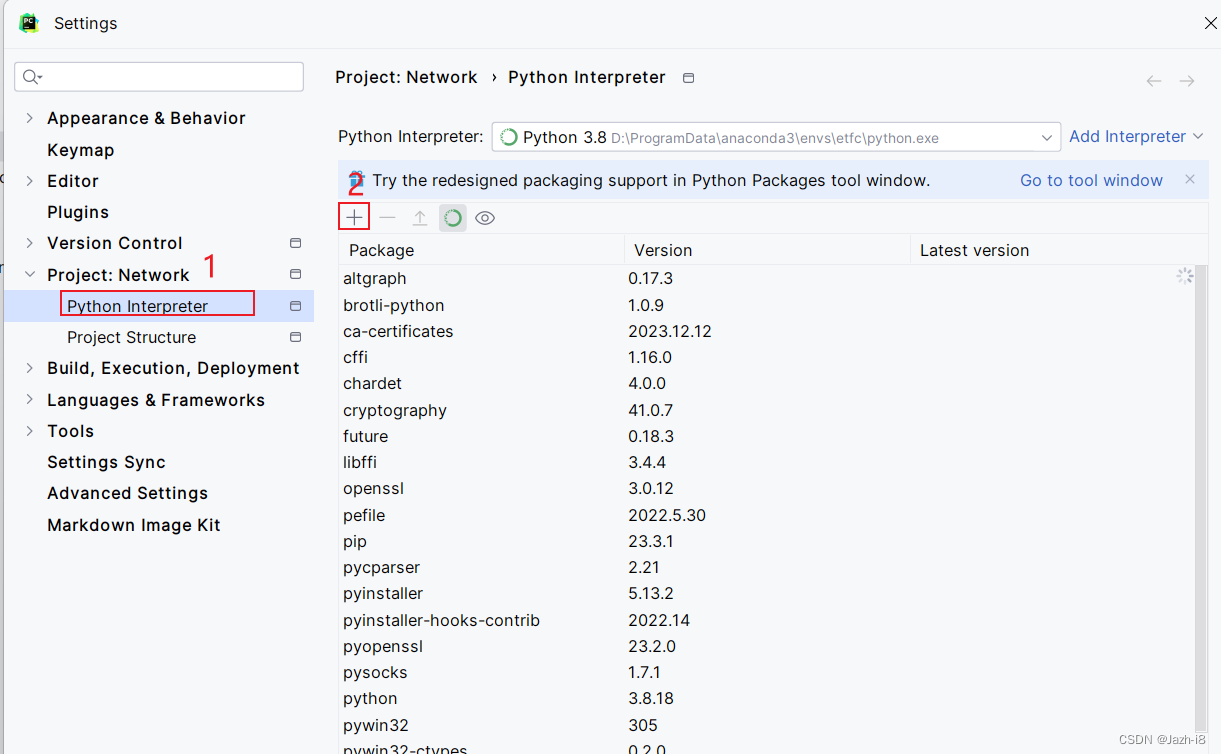This screenshot has width=1221, height=754.
Task: Expand the Editor settings group
Action: [29, 181]
